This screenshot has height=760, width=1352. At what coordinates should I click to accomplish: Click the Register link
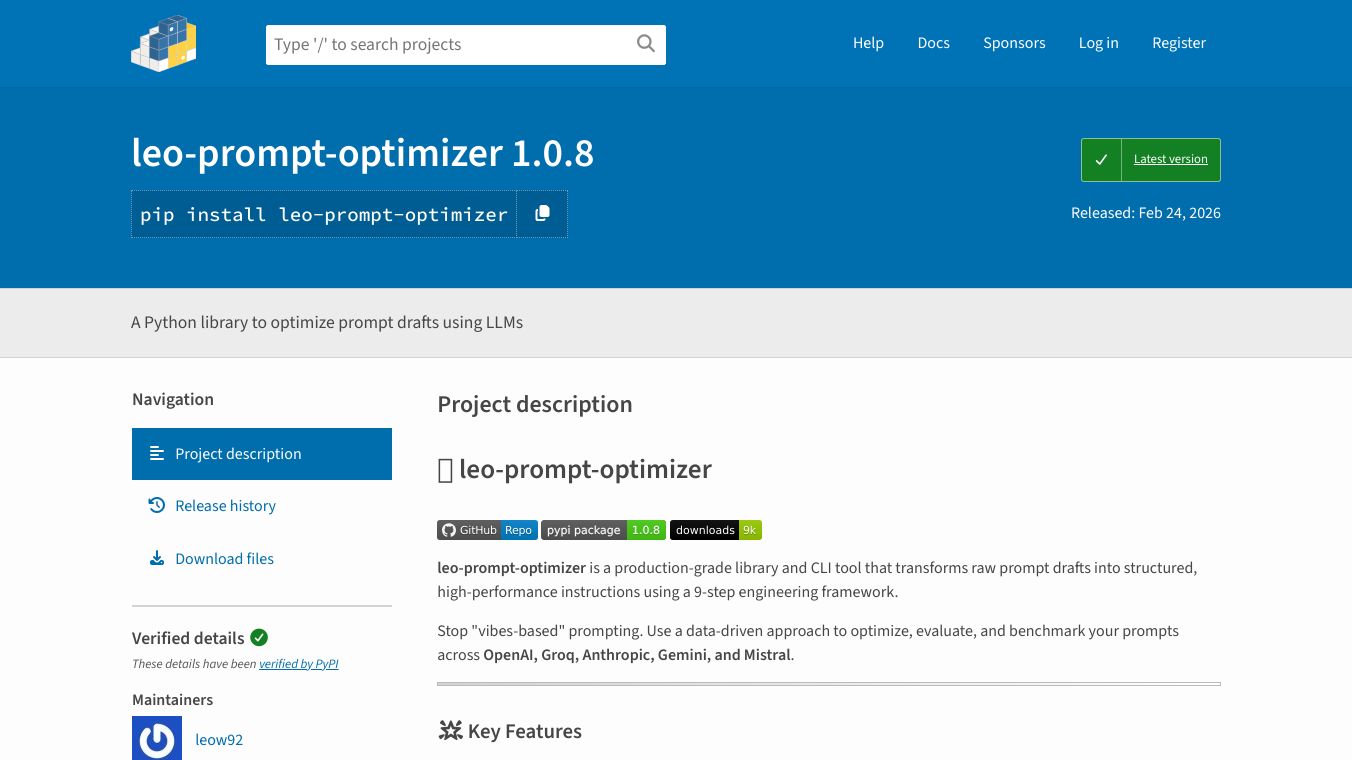1179,43
